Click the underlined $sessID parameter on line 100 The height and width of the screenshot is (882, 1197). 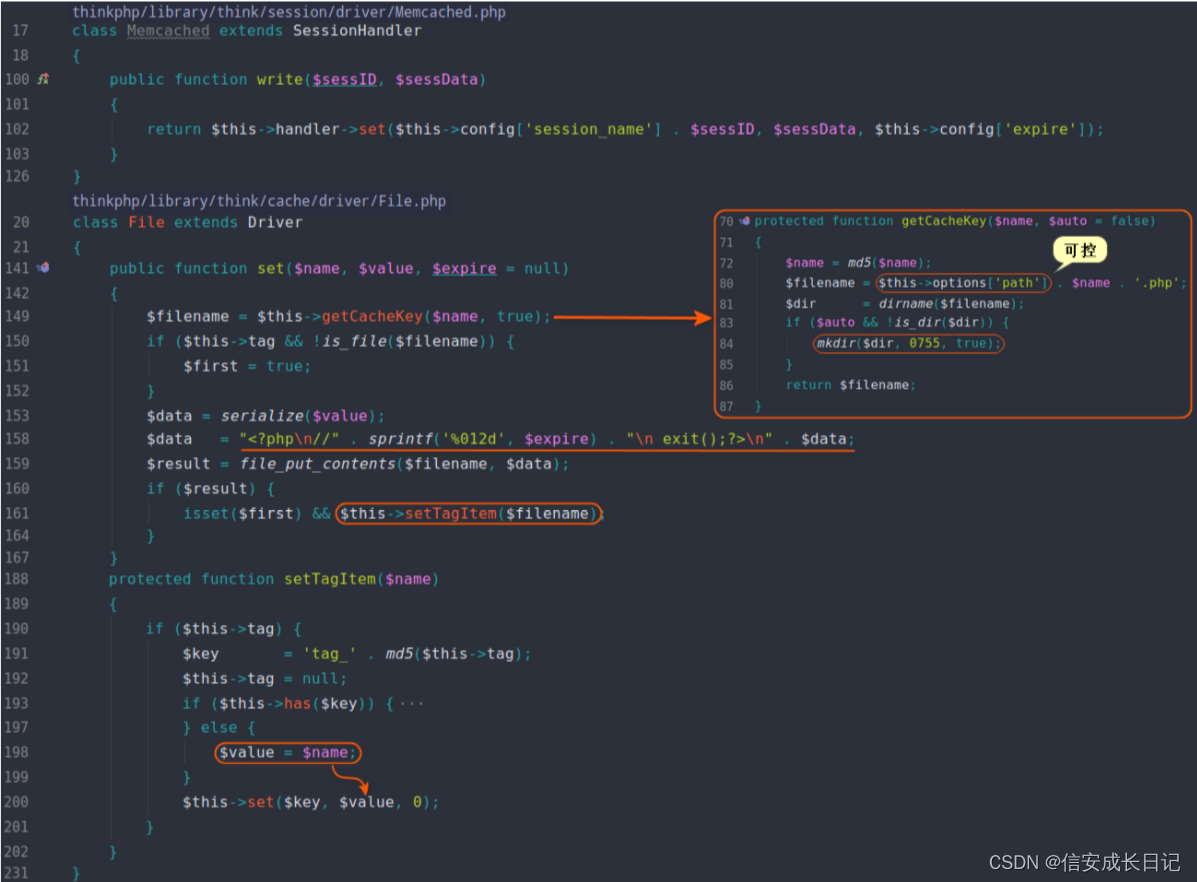tap(344, 79)
